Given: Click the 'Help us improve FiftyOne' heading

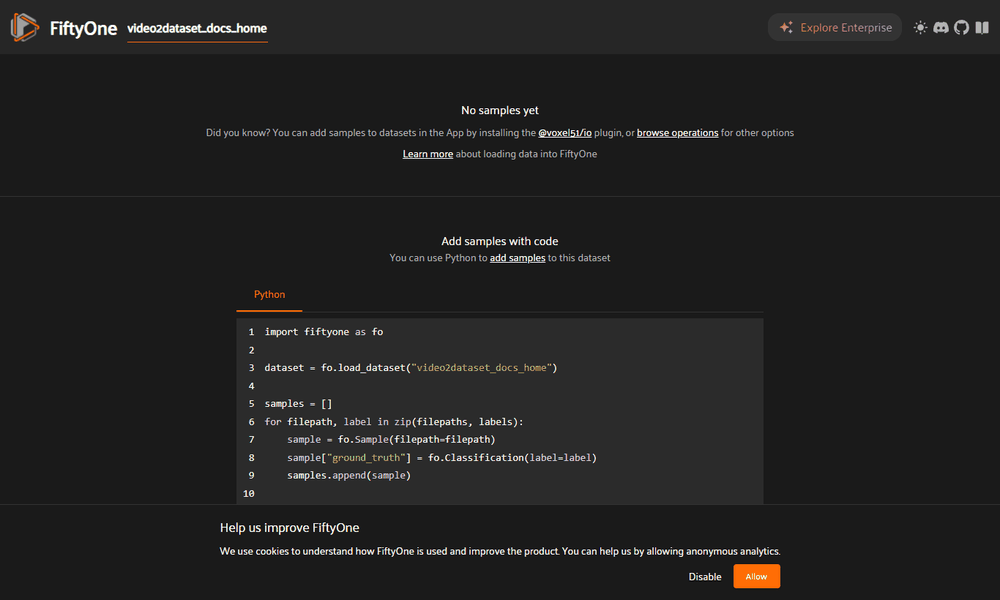Looking at the screenshot, I should click(290, 527).
